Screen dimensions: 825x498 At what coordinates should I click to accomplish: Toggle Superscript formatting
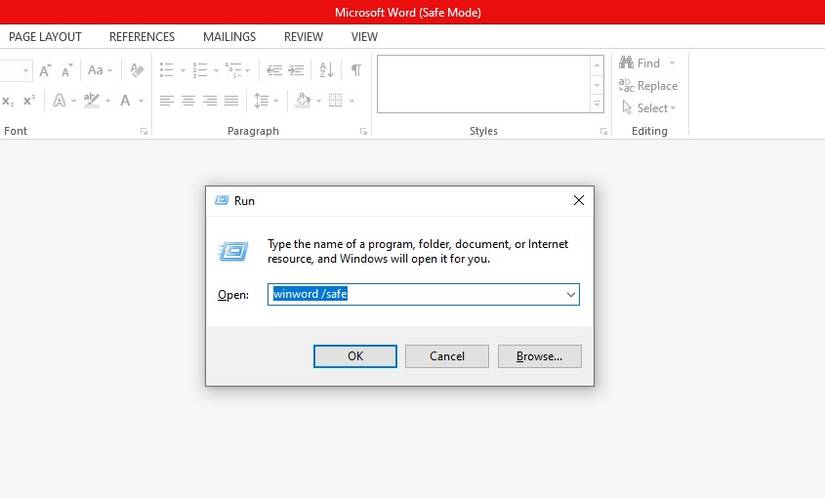29,100
